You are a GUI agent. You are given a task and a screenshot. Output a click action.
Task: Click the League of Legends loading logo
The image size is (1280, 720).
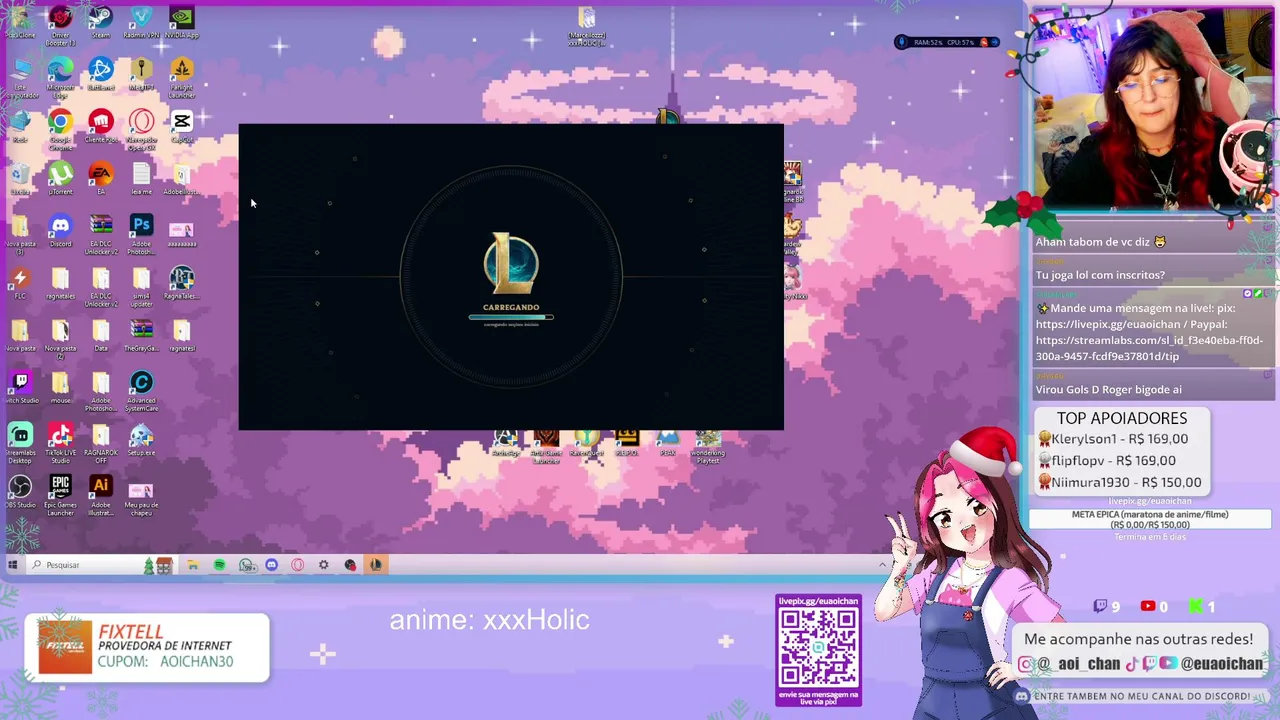point(511,264)
